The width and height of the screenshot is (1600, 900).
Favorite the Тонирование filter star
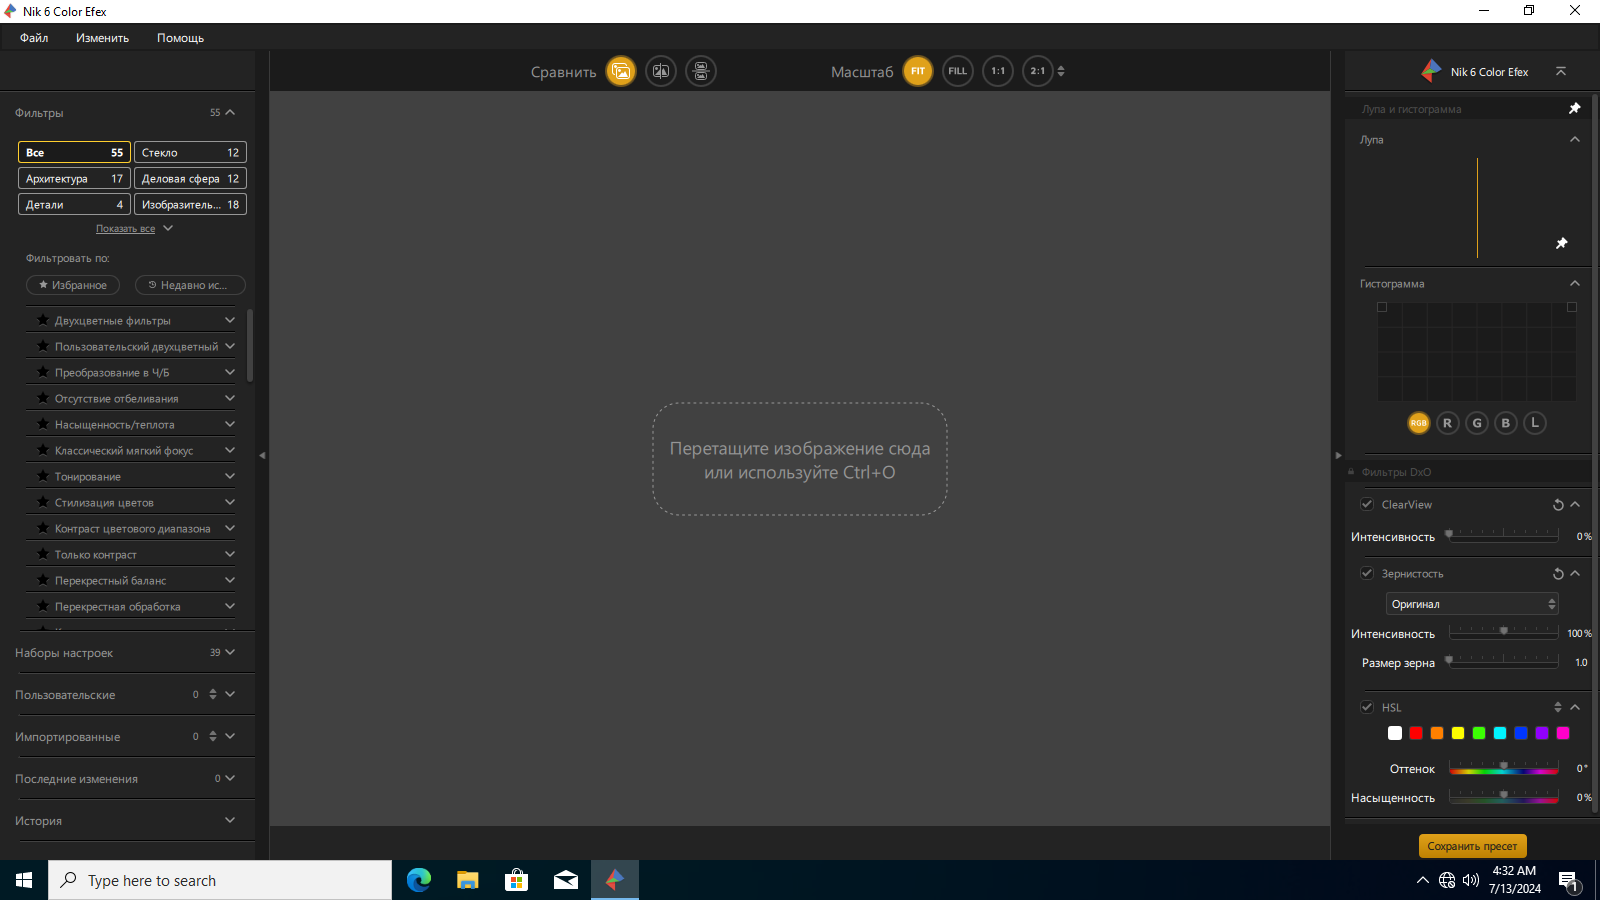pos(43,476)
